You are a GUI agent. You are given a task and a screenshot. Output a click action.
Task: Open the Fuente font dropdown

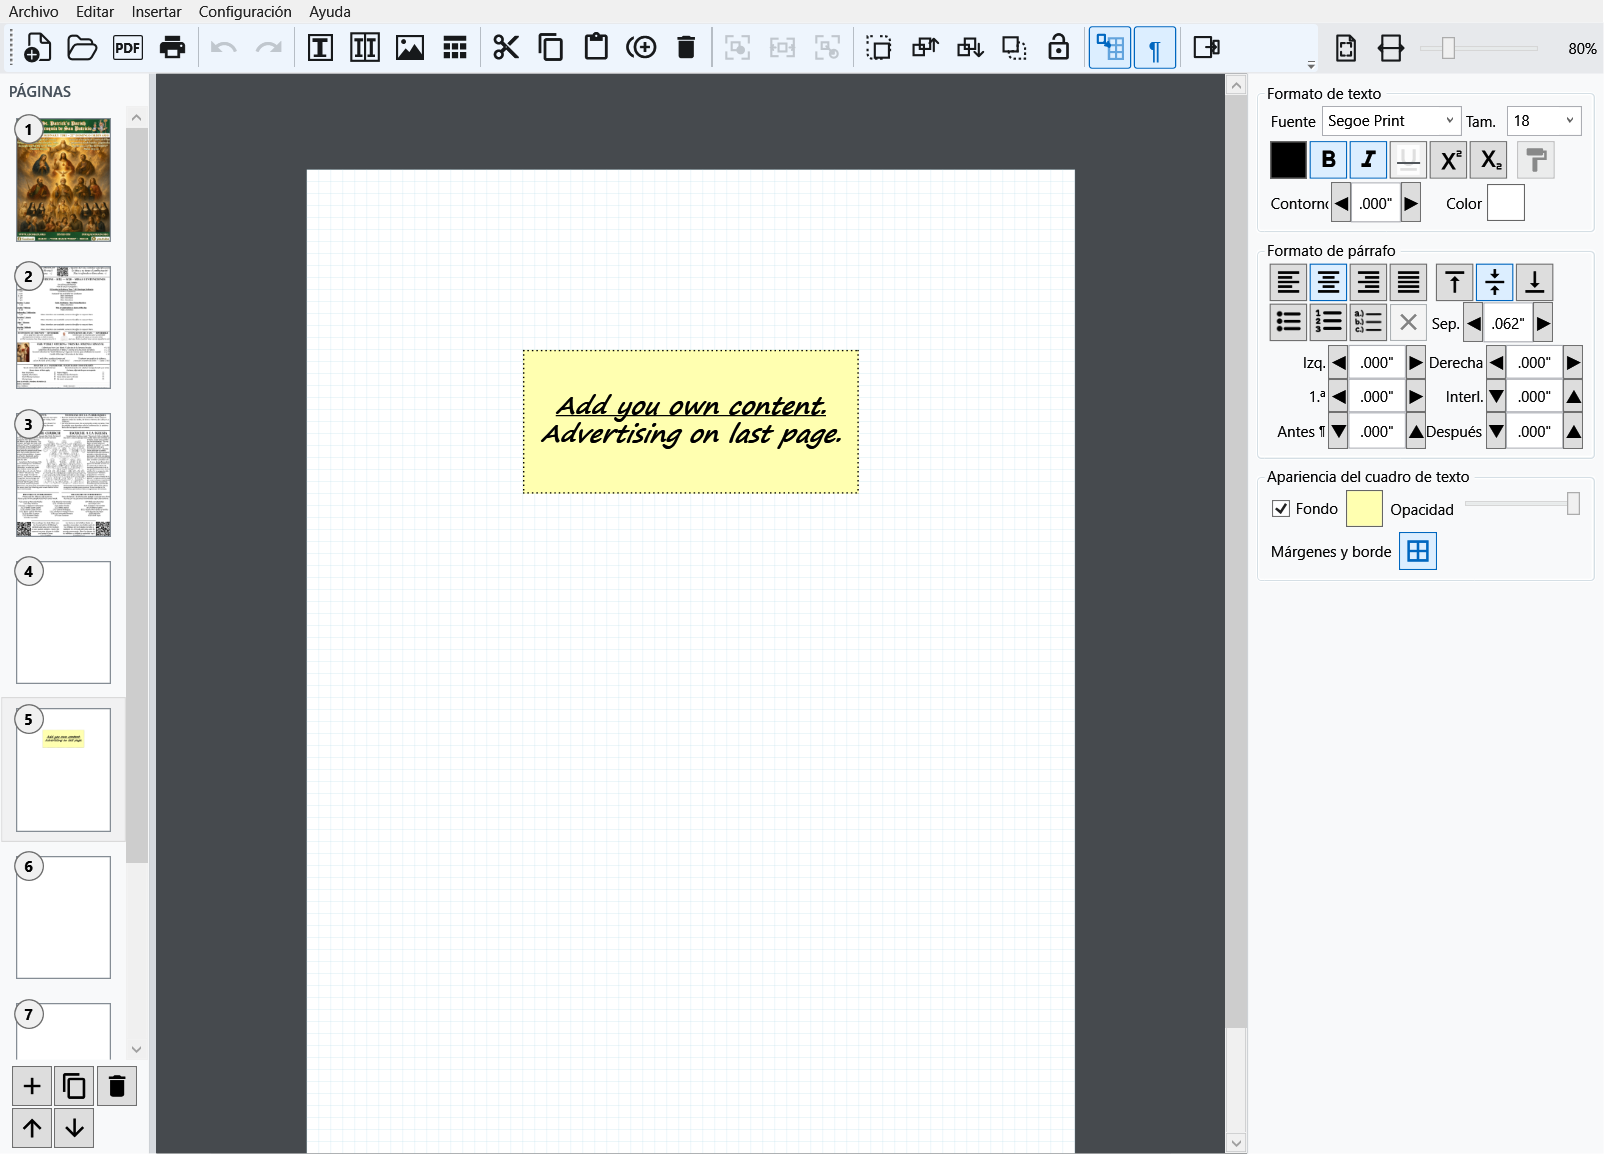[1391, 121]
